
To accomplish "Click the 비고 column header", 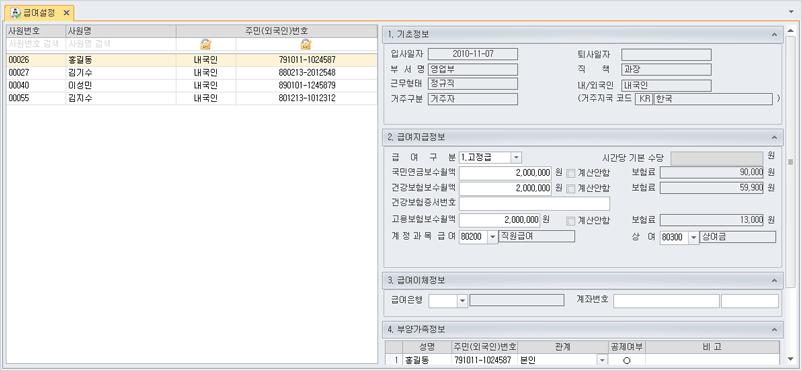I will tap(712, 347).
